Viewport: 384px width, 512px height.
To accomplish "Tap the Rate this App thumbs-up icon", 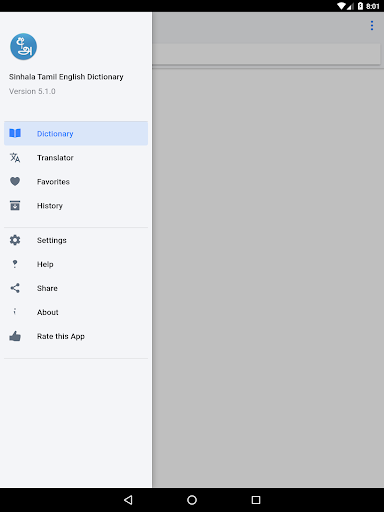I will point(15,336).
